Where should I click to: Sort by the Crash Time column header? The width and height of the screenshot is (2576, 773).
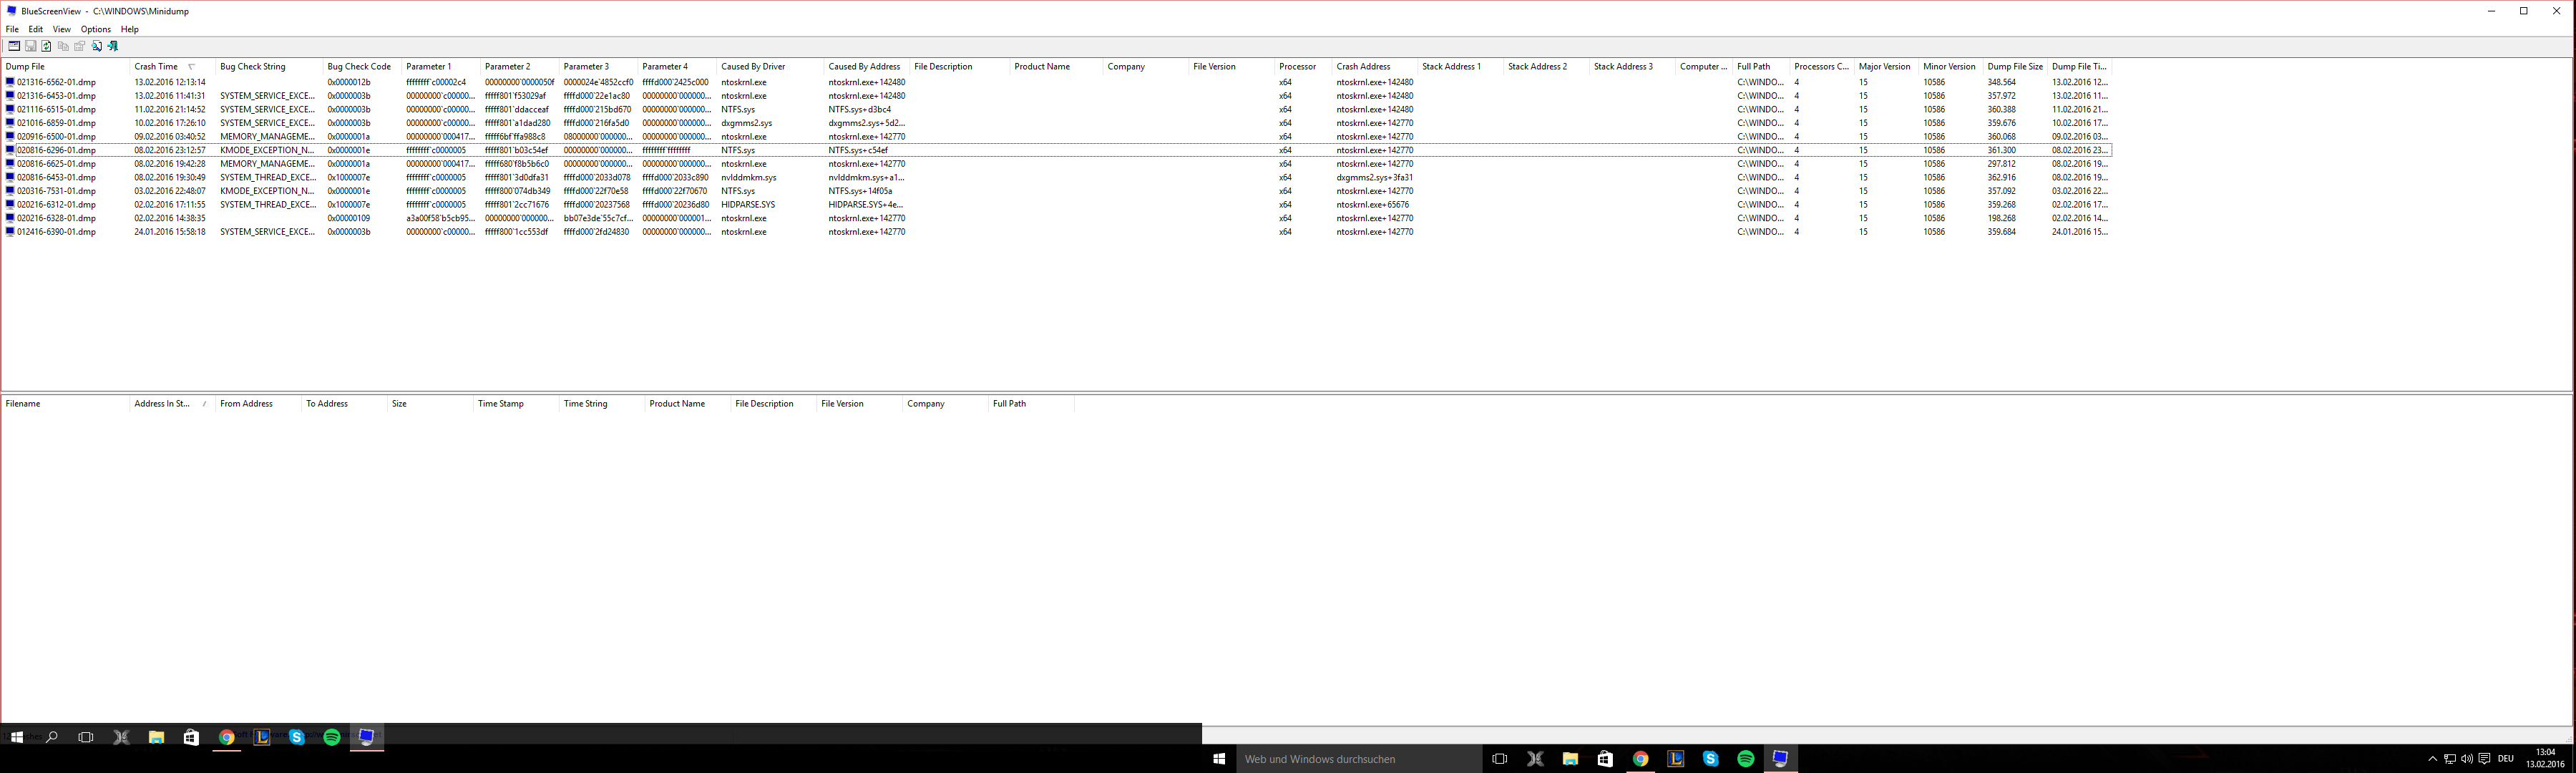pyautogui.click(x=156, y=67)
